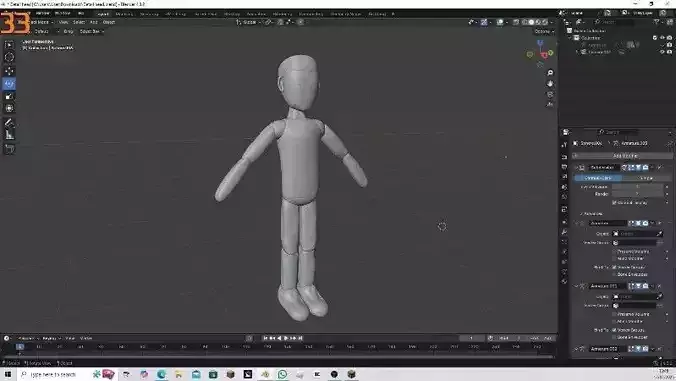Toggle Preserve Volume in first Armature modifier
676x381 pixels.
coord(614,251)
